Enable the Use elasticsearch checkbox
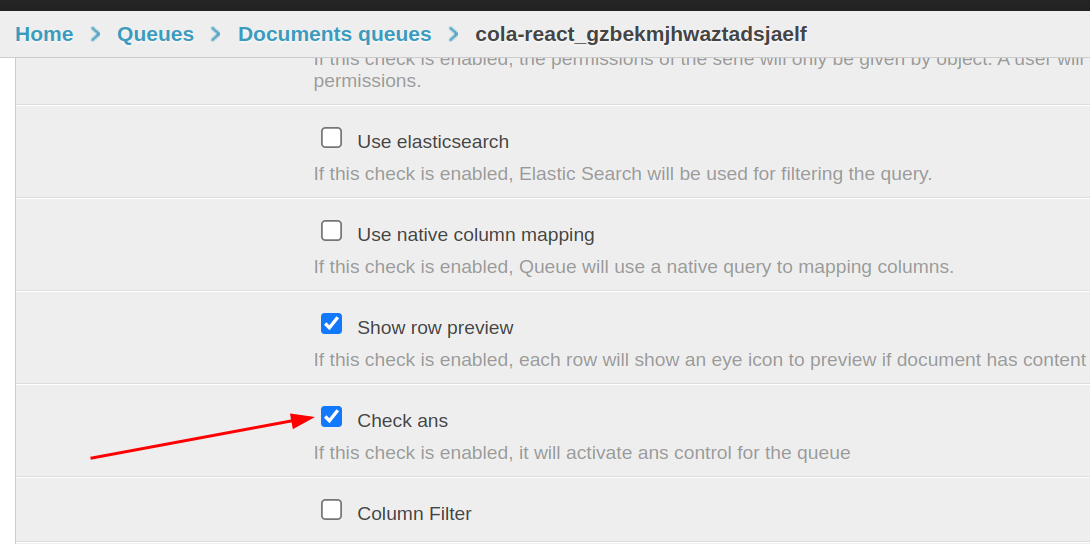The height and width of the screenshot is (544, 1090). coord(331,138)
